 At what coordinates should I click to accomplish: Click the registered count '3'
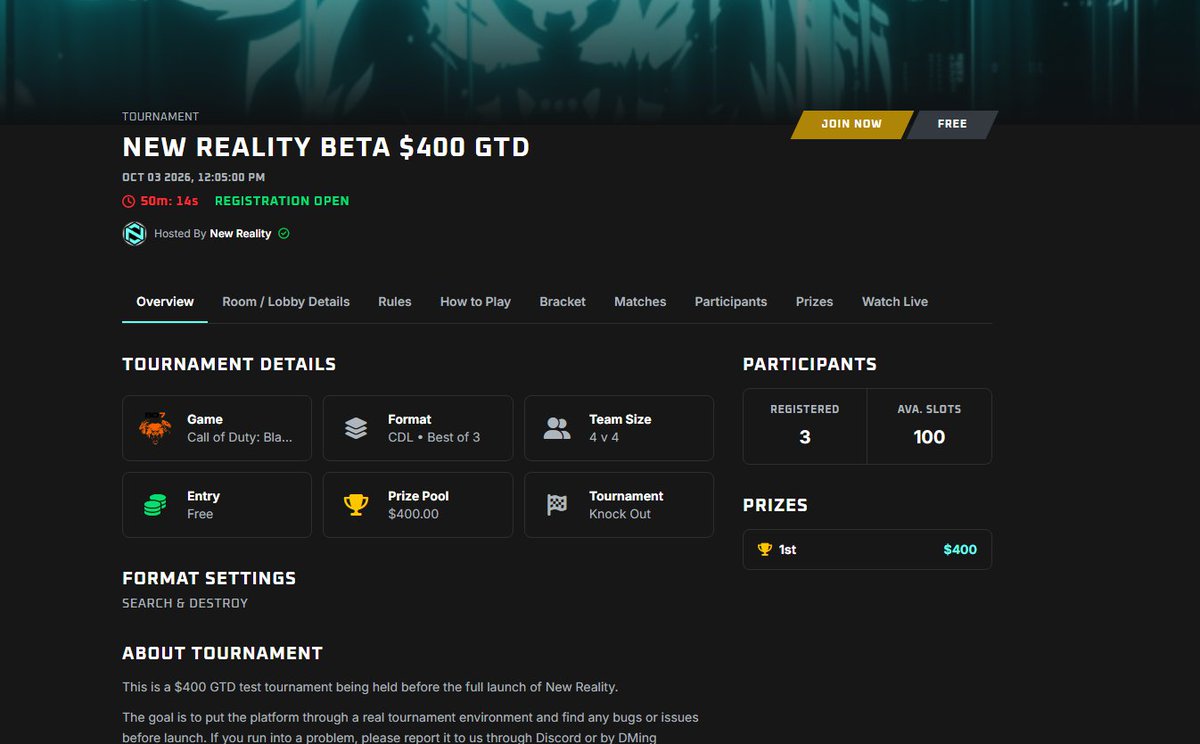(x=805, y=437)
